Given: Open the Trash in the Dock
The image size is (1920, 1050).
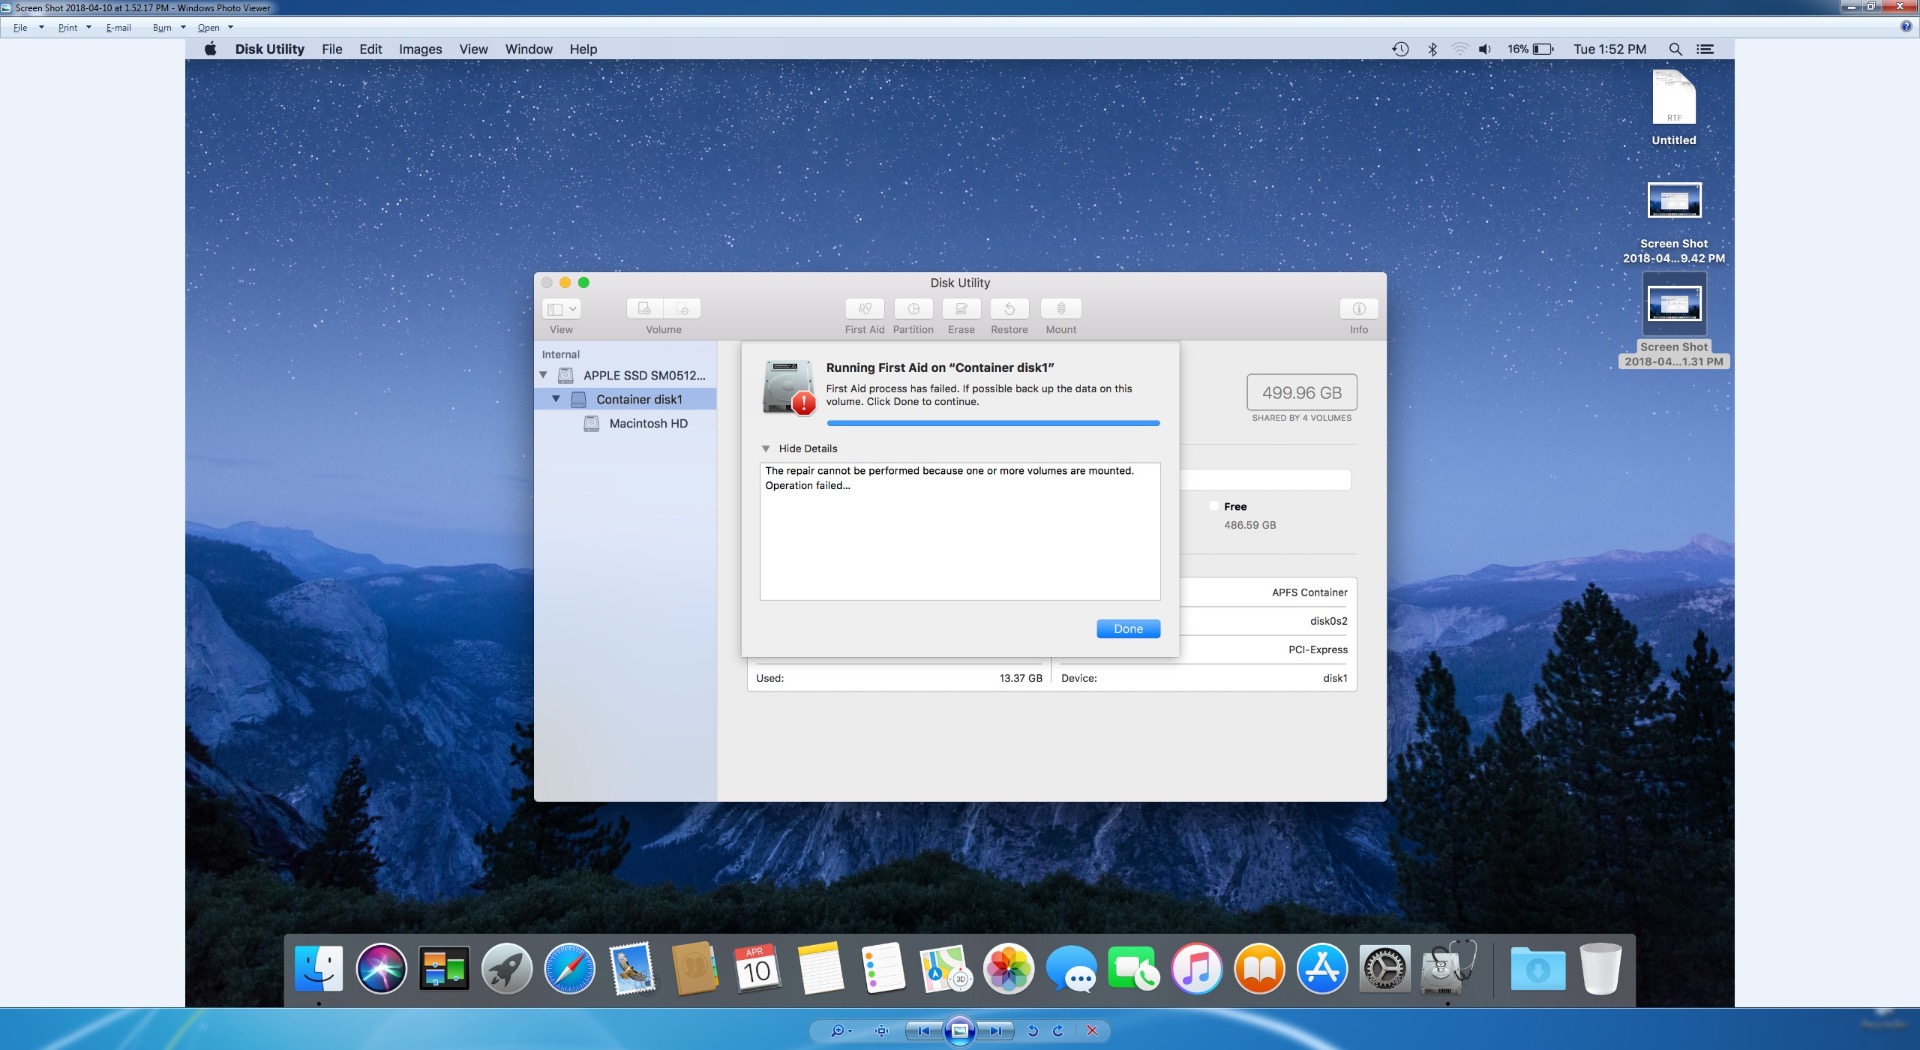Looking at the screenshot, I should coord(1600,969).
